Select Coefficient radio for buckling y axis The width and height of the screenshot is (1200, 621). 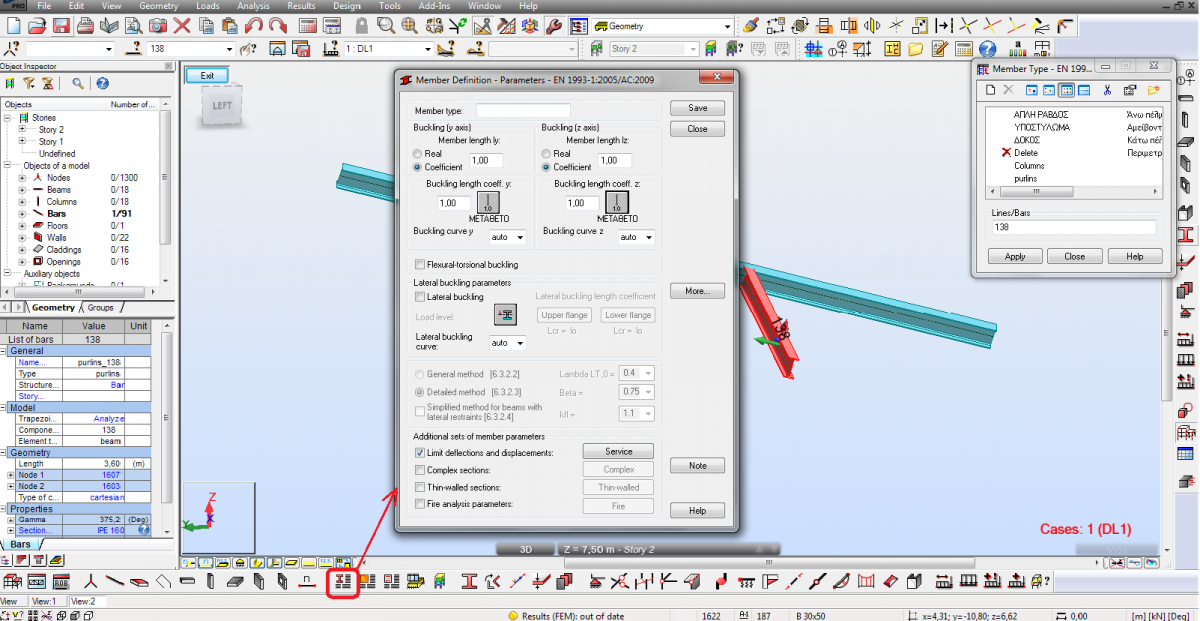[418, 167]
